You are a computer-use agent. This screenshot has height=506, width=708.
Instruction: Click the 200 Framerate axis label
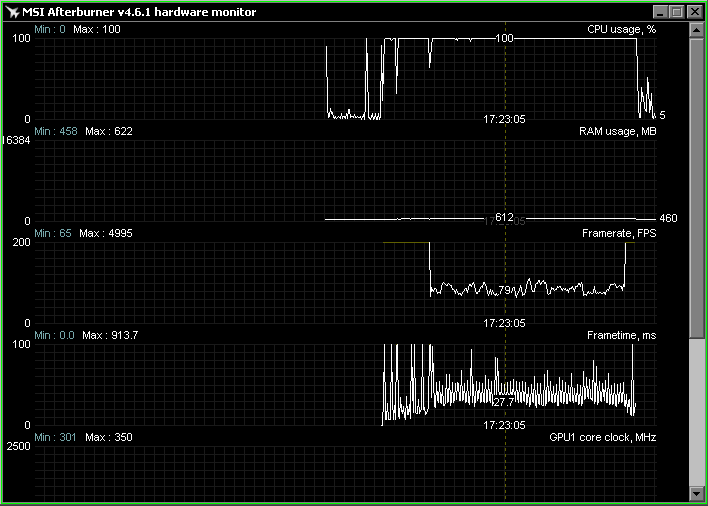pos(21,242)
